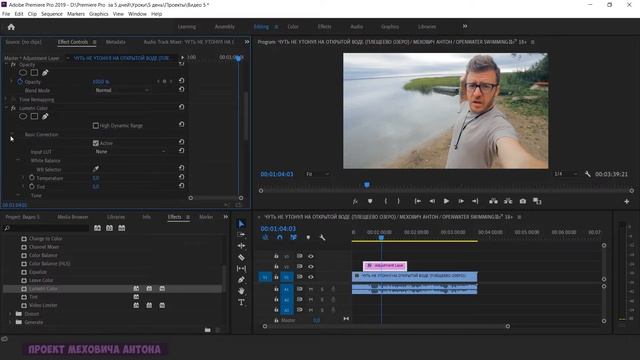Step back one frame
Screen dimensions: 640x360
coord(432,201)
